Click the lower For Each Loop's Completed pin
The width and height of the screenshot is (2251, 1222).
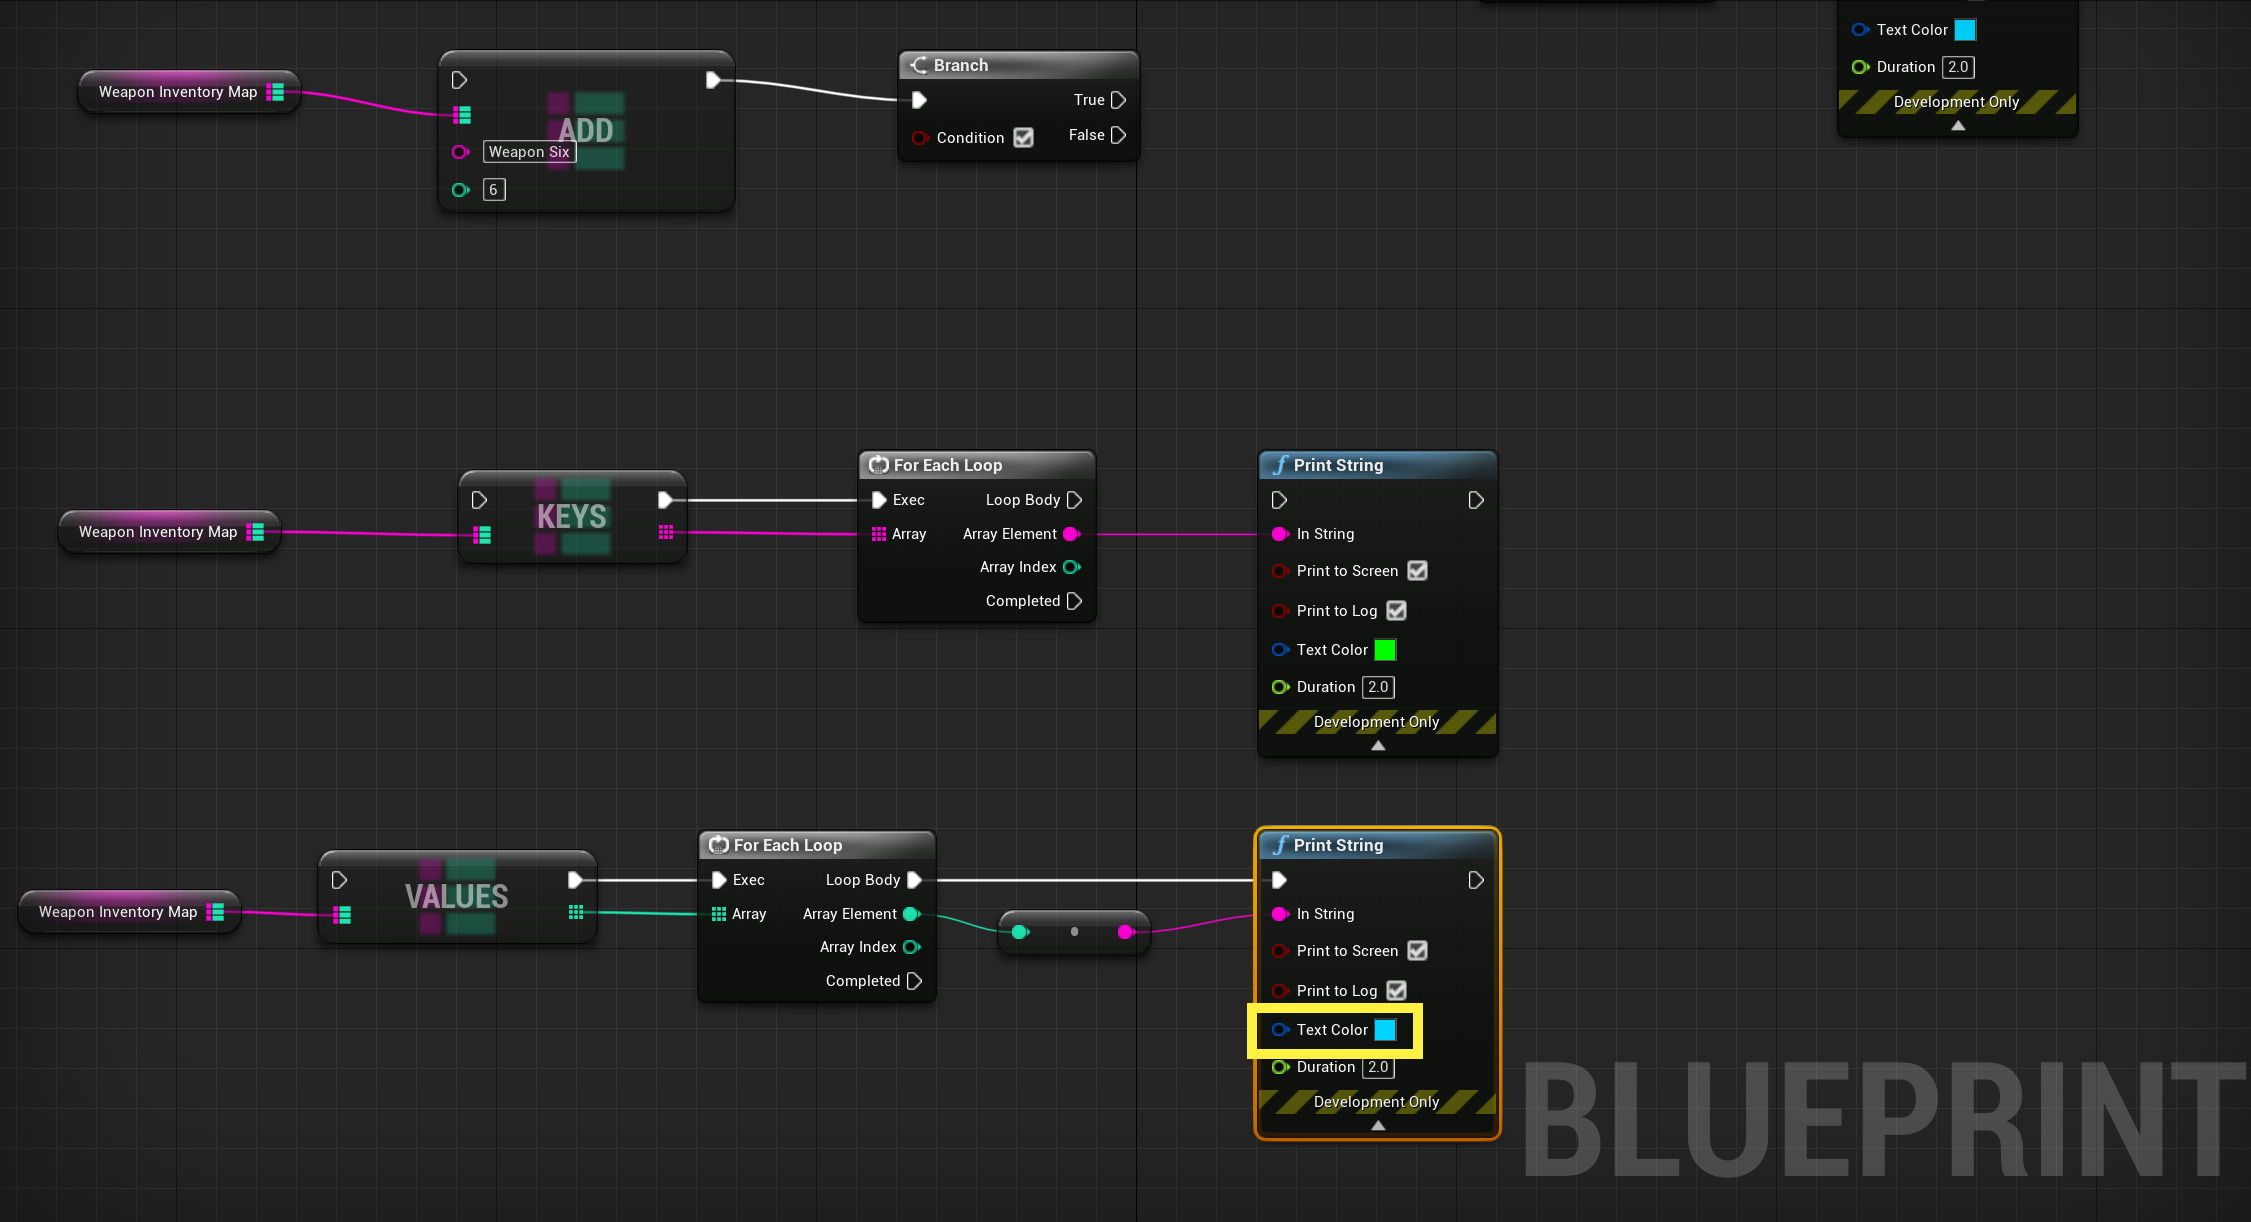click(x=914, y=981)
